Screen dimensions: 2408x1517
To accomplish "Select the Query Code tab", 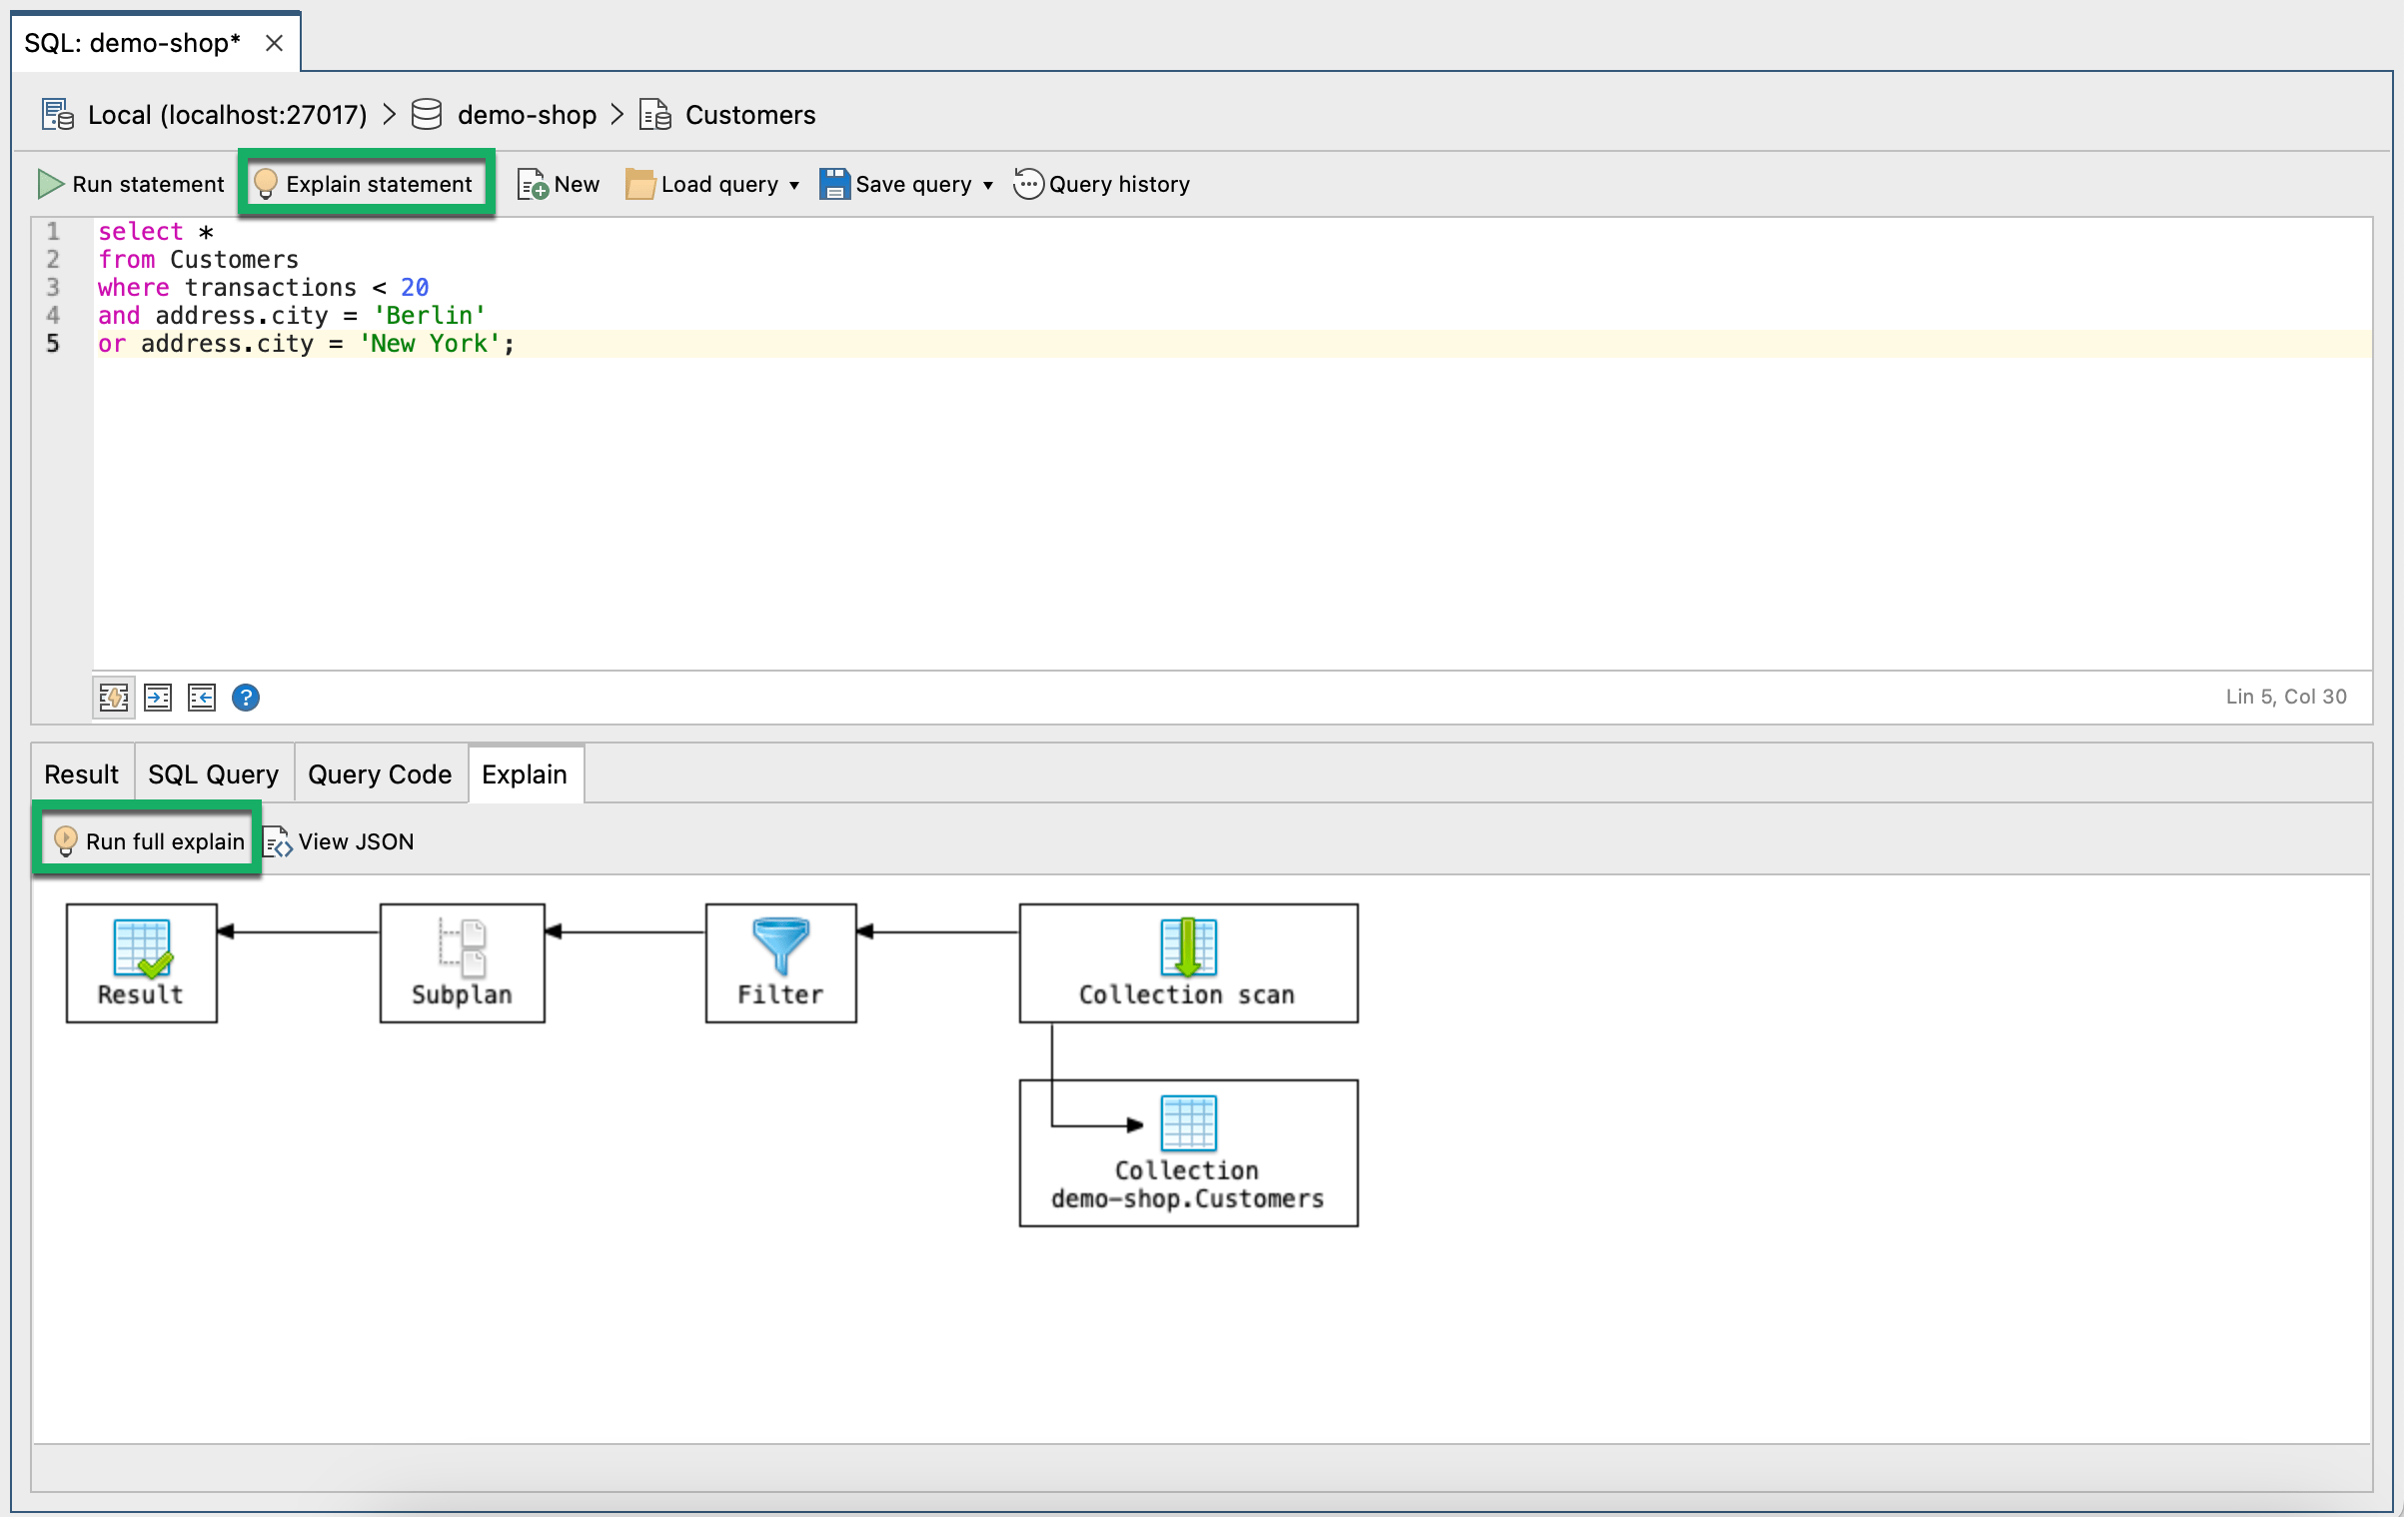I will 381,772.
